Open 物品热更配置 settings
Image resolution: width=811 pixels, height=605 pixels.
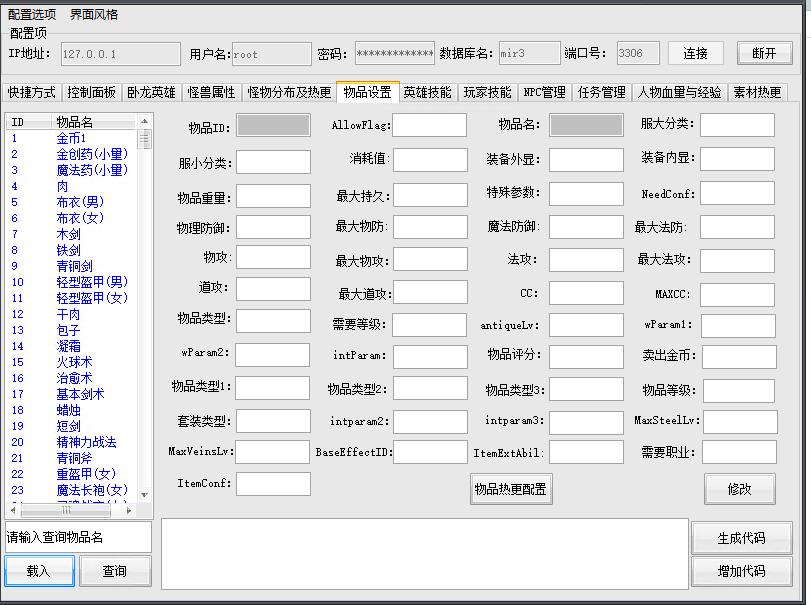[511, 489]
